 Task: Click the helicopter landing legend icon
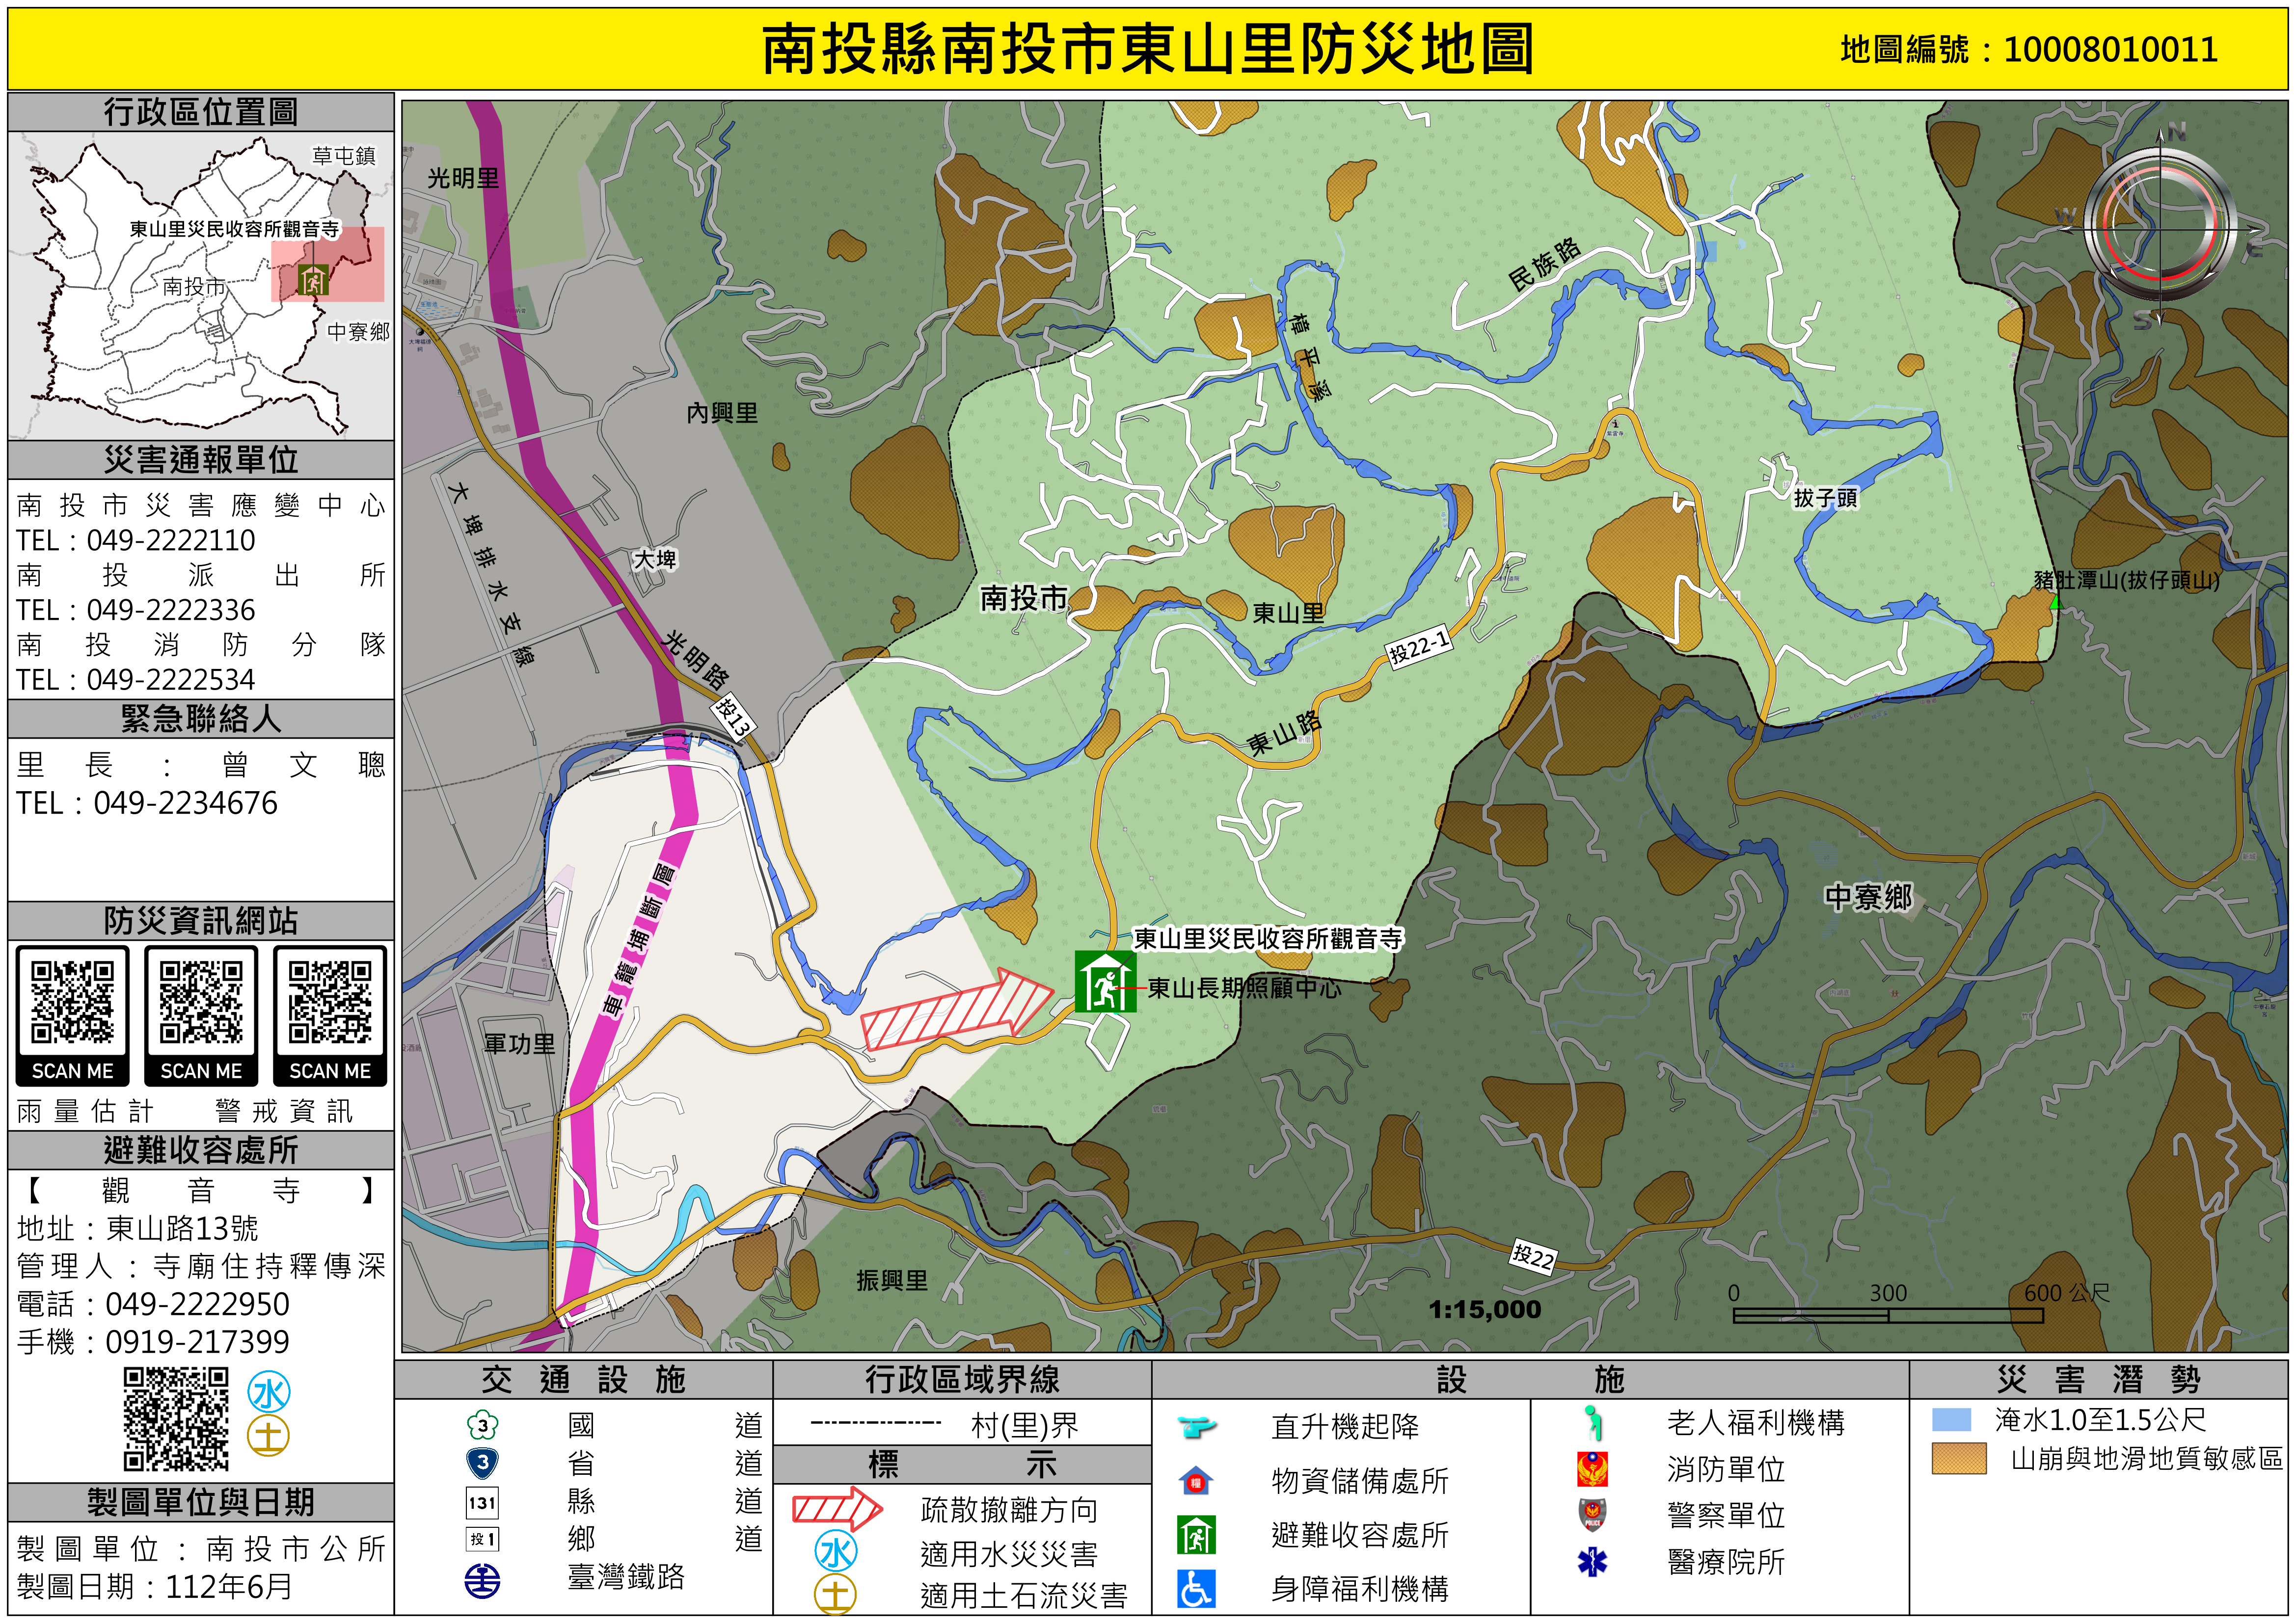[1196, 1426]
